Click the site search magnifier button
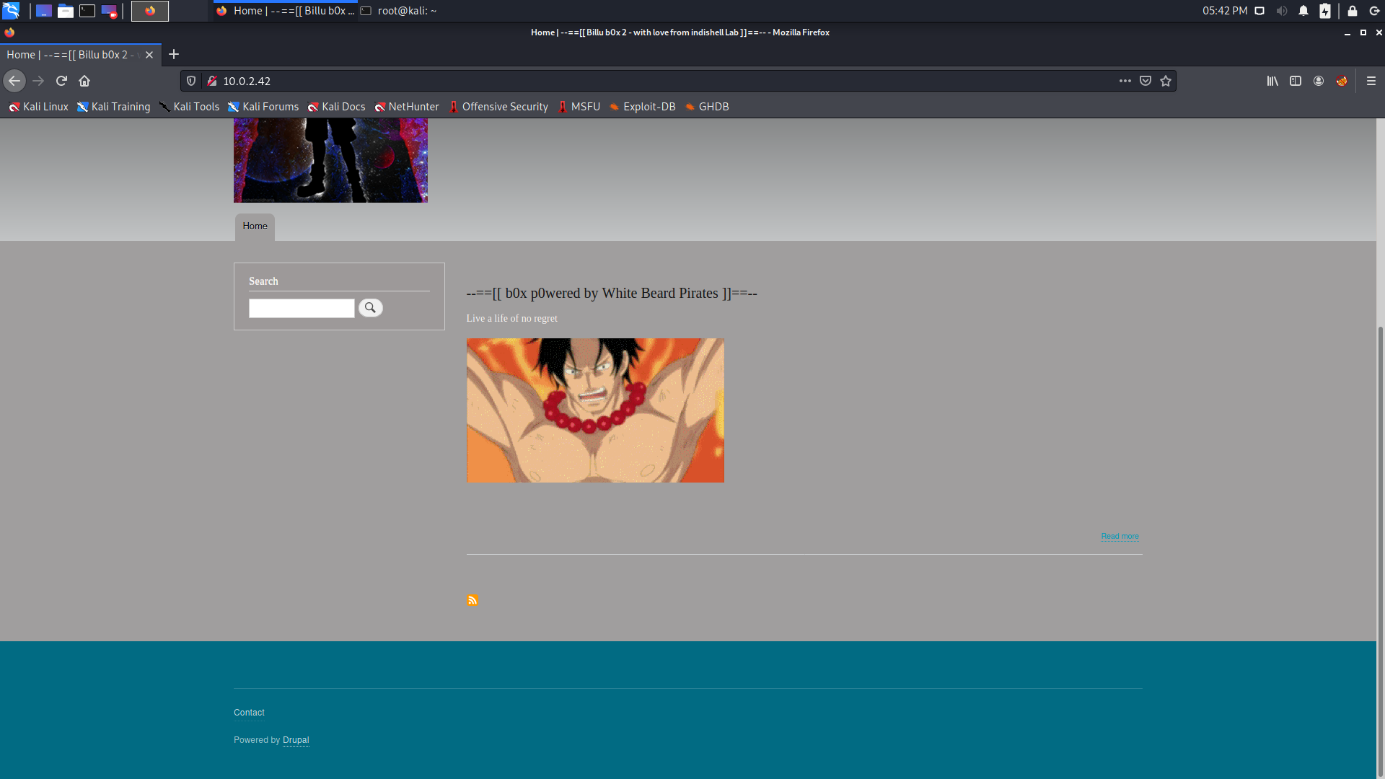The width and height of the screenshot is (1385, 779). (x=370, y=308)
